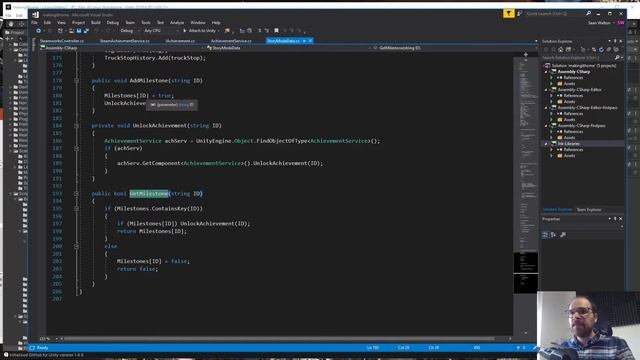Open the Team menu
Screen dimensions: 640x360
130,23
